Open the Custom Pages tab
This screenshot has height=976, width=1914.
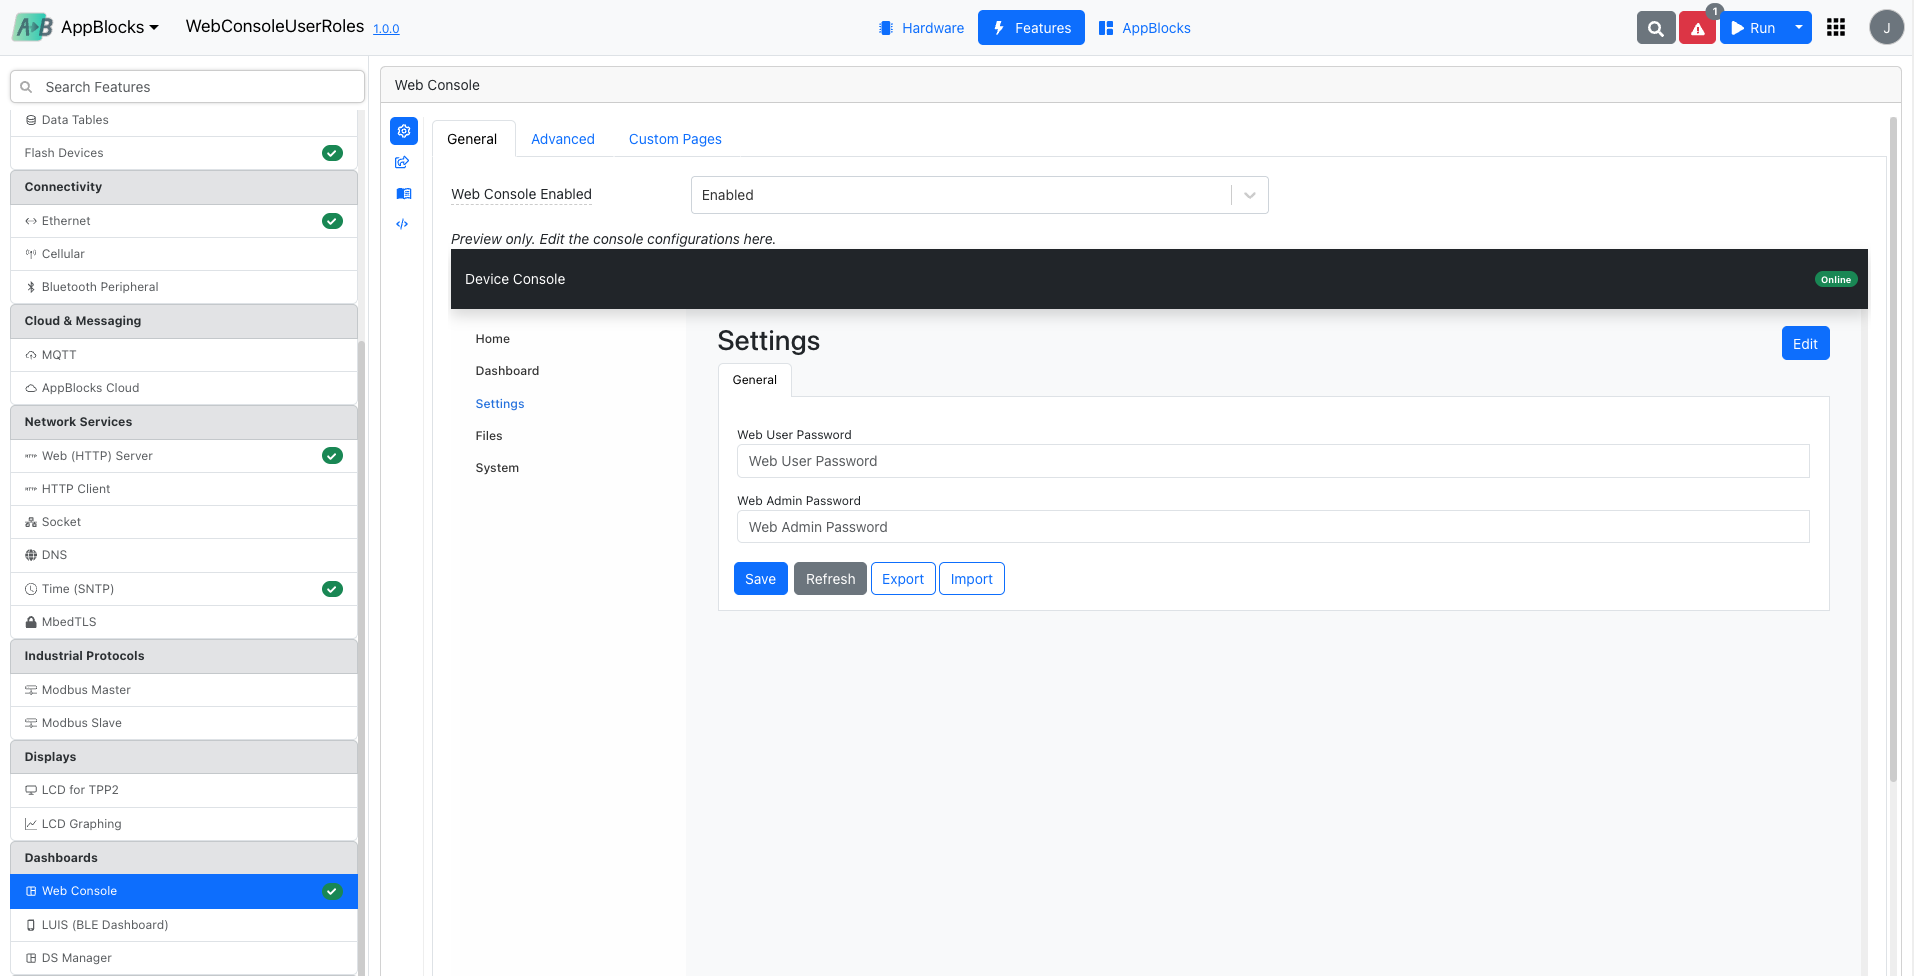(675, 139)
